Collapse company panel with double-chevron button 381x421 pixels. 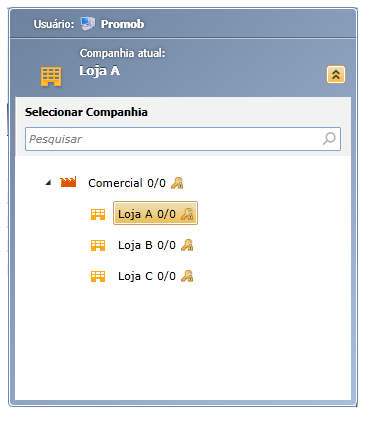tap(336, 74)
